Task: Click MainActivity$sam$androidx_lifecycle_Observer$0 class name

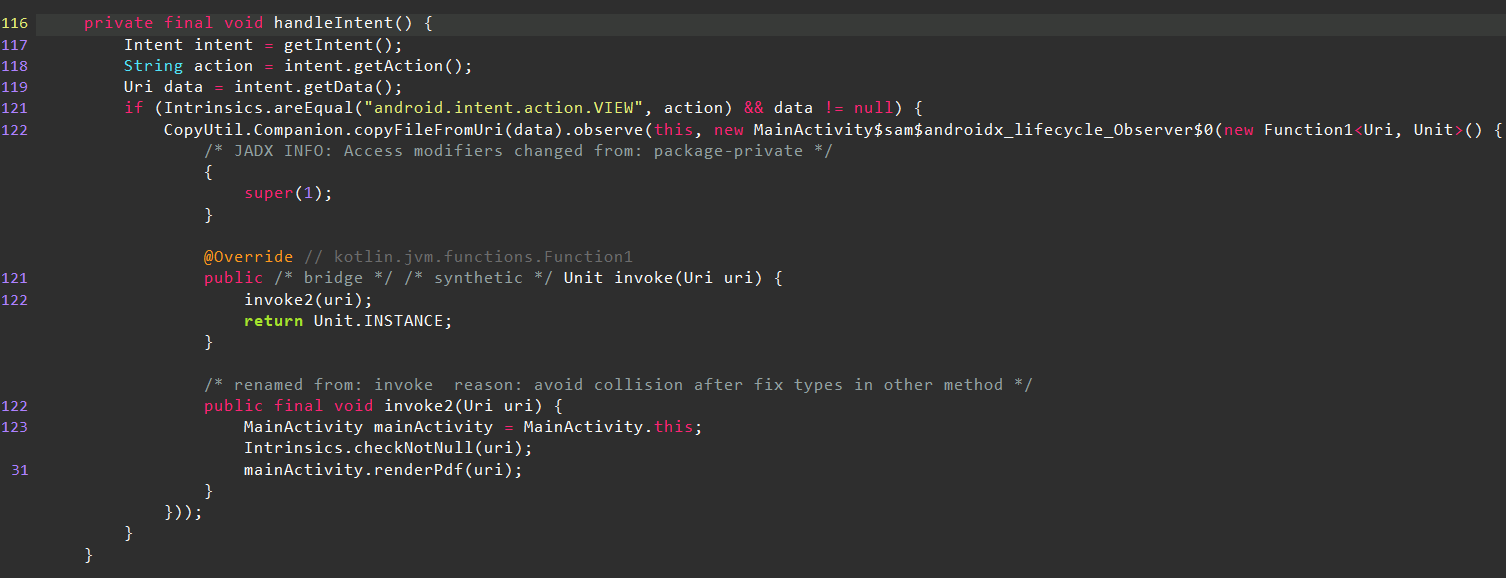Action: tap(983, 130)
